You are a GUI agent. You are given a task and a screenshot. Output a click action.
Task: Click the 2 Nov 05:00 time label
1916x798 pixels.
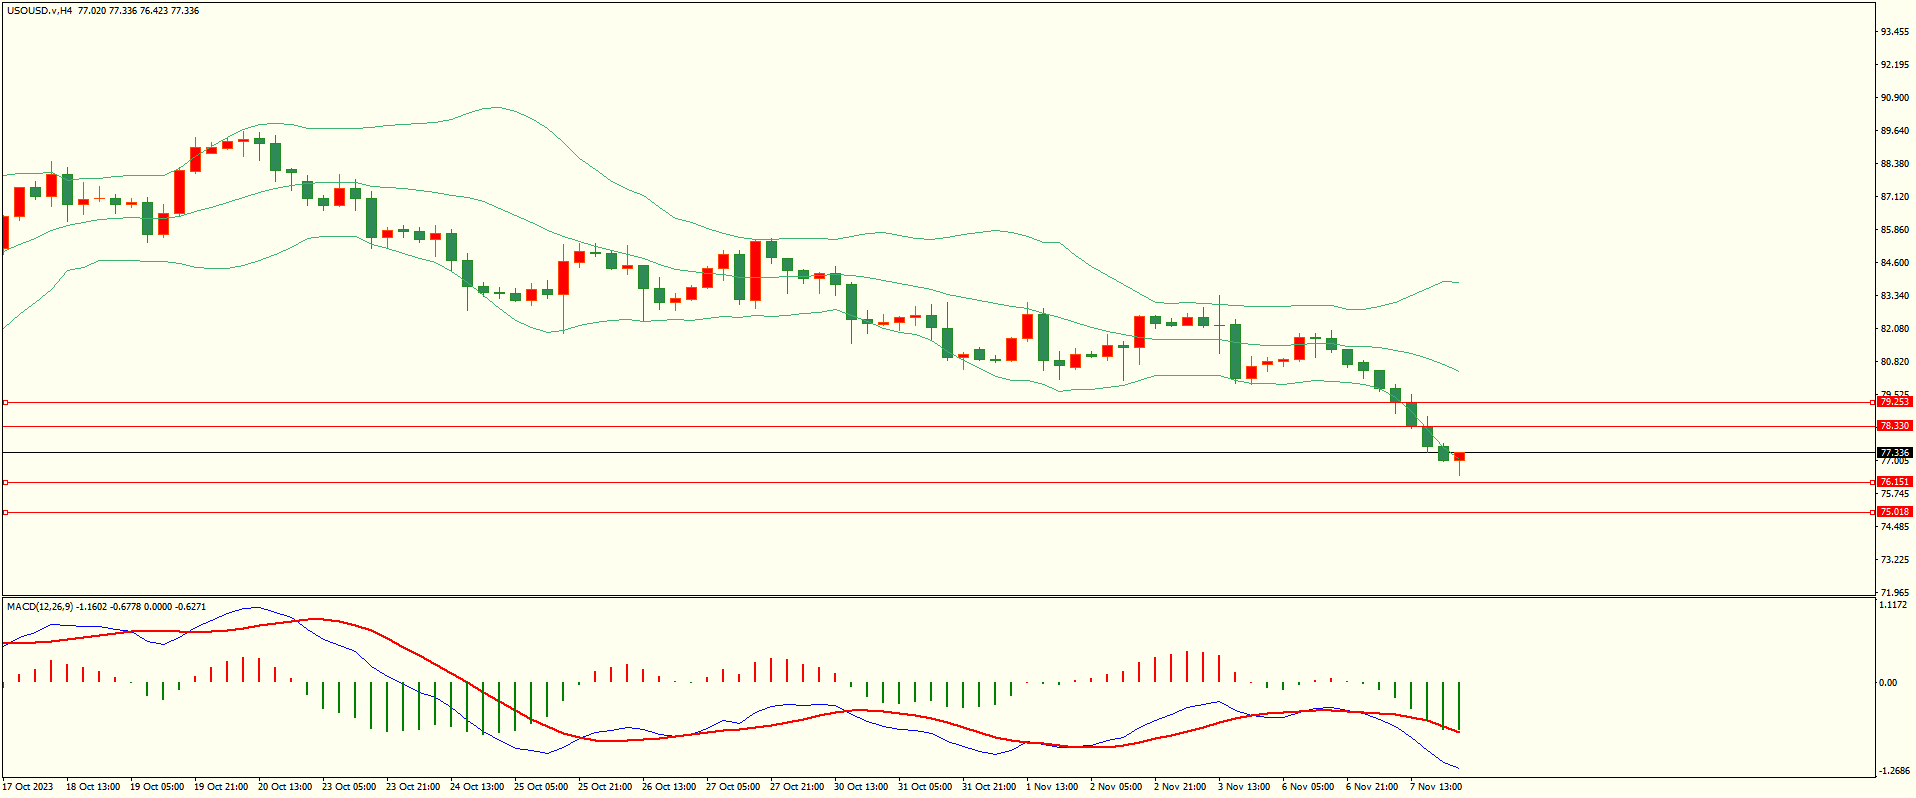click(x=1116, y=787)
